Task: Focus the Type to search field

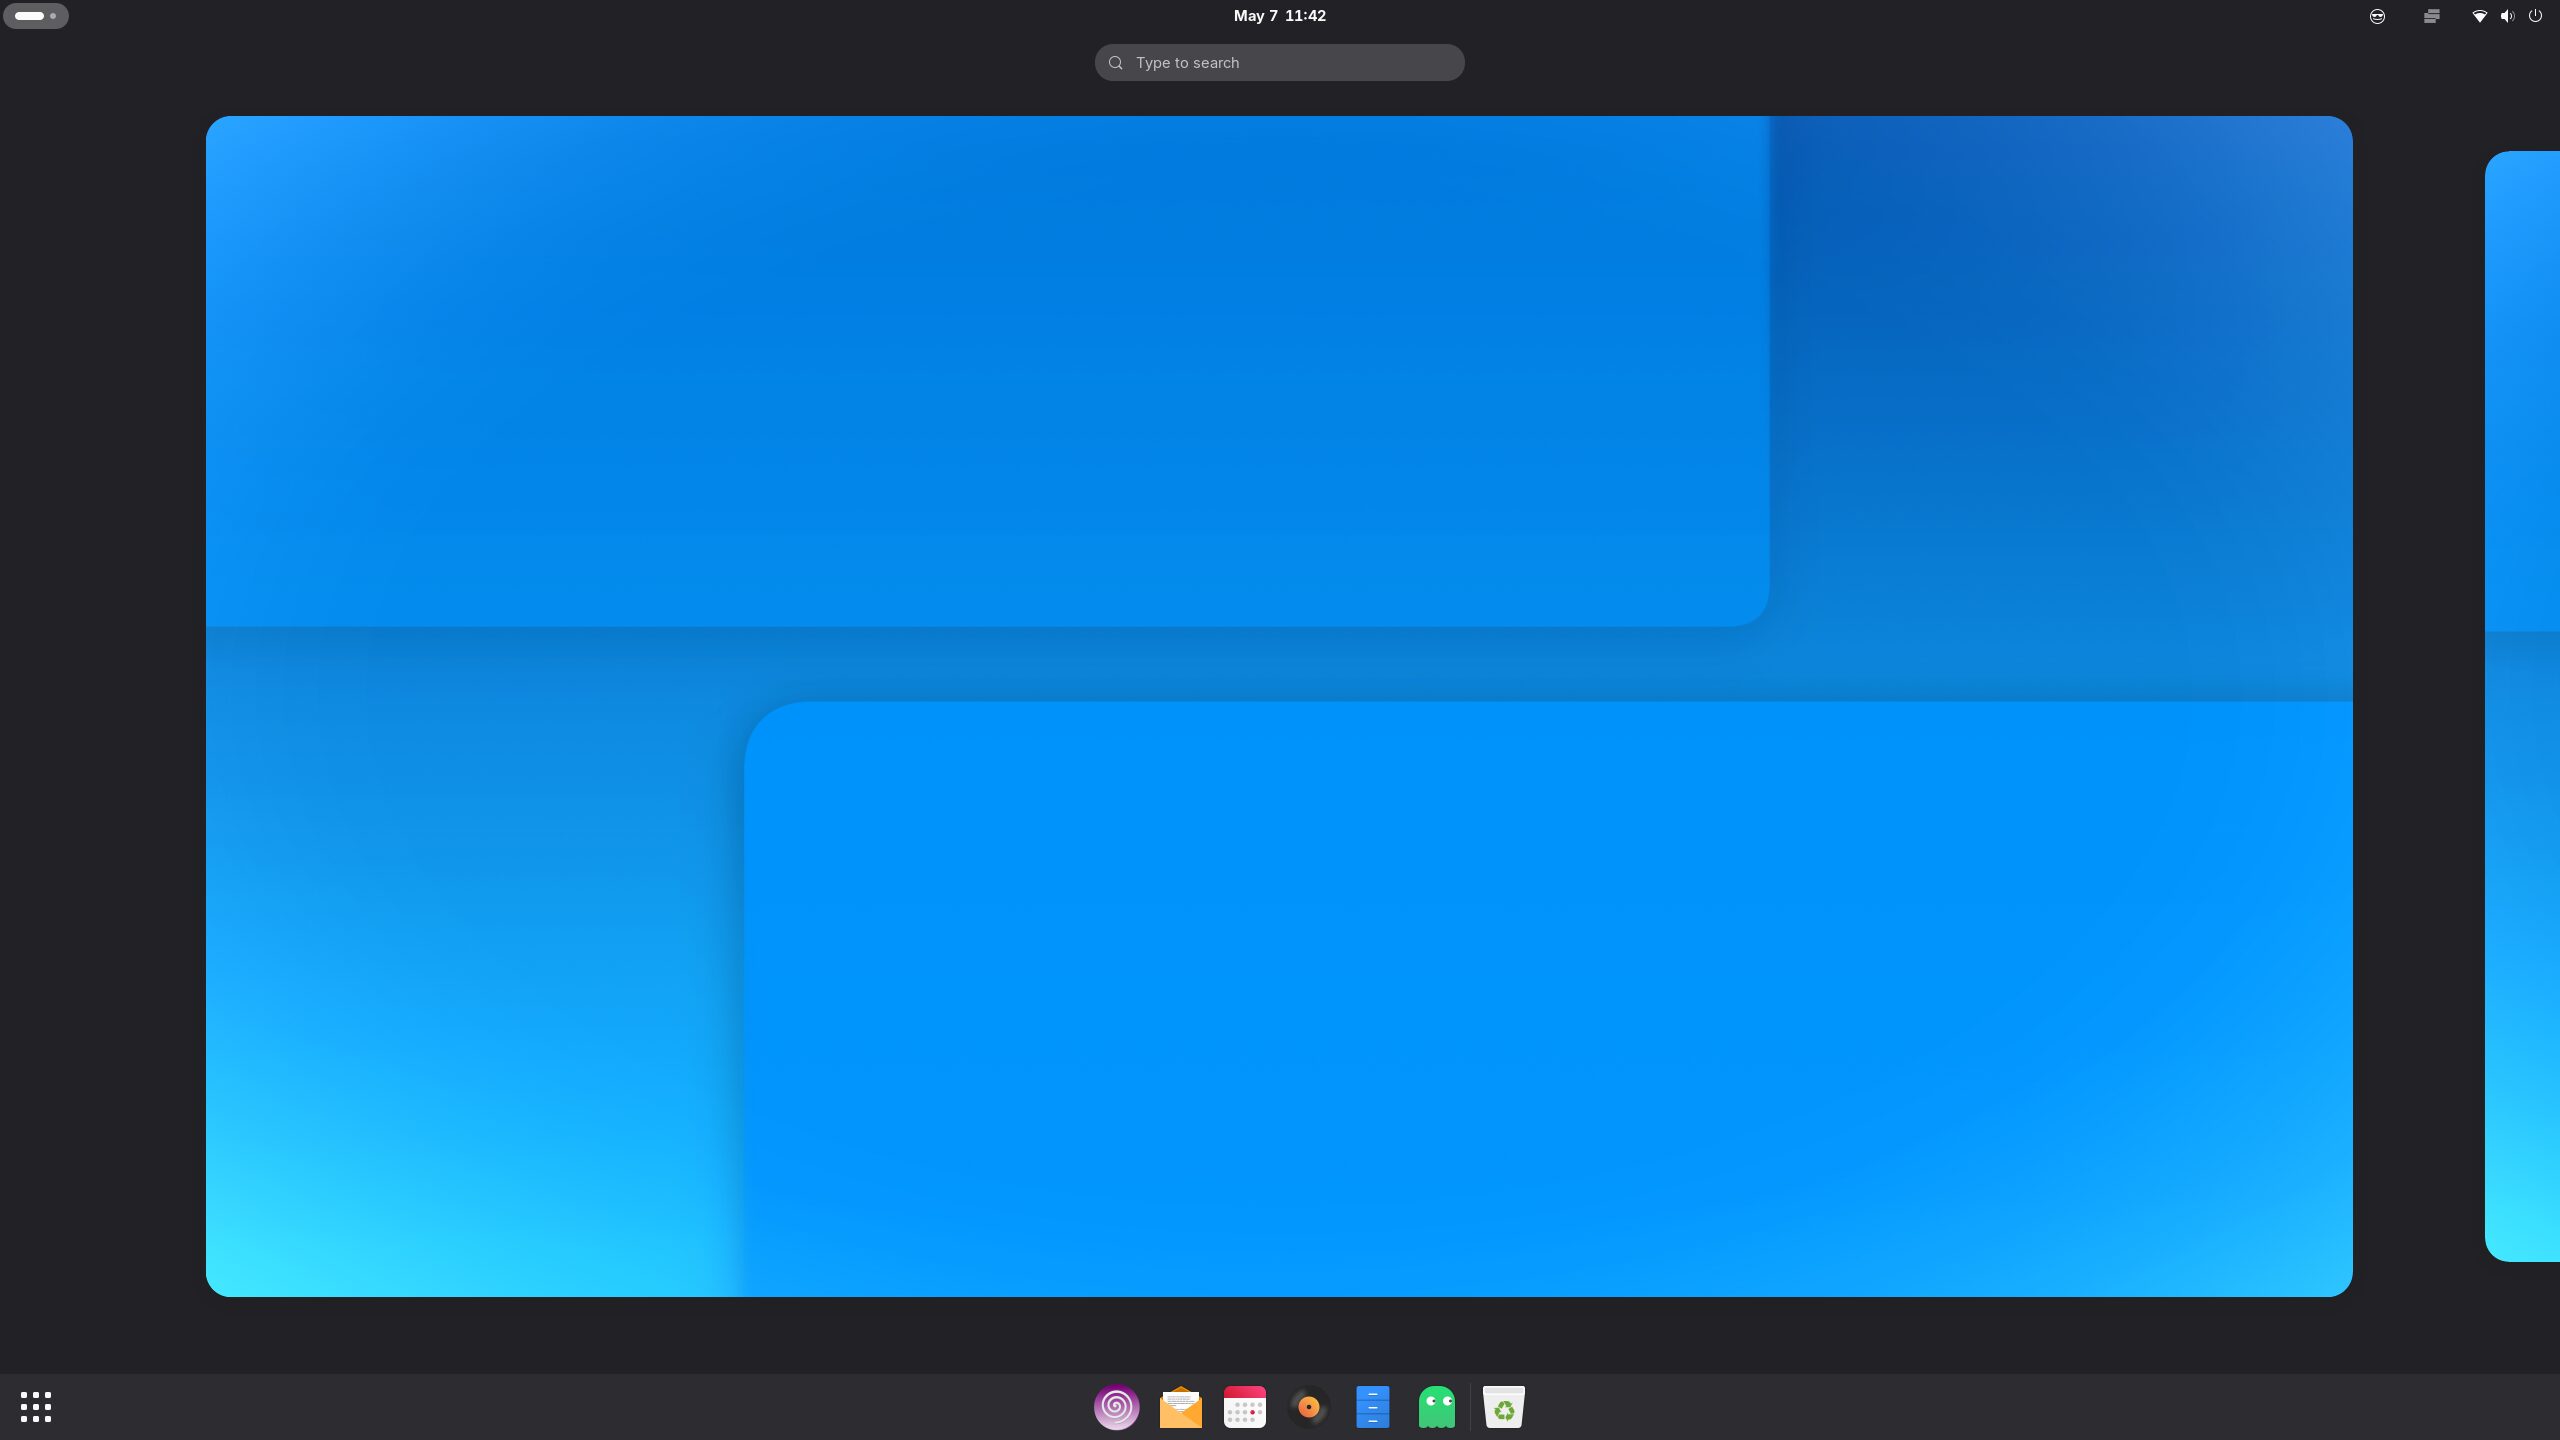Action: pos(1290,62)
